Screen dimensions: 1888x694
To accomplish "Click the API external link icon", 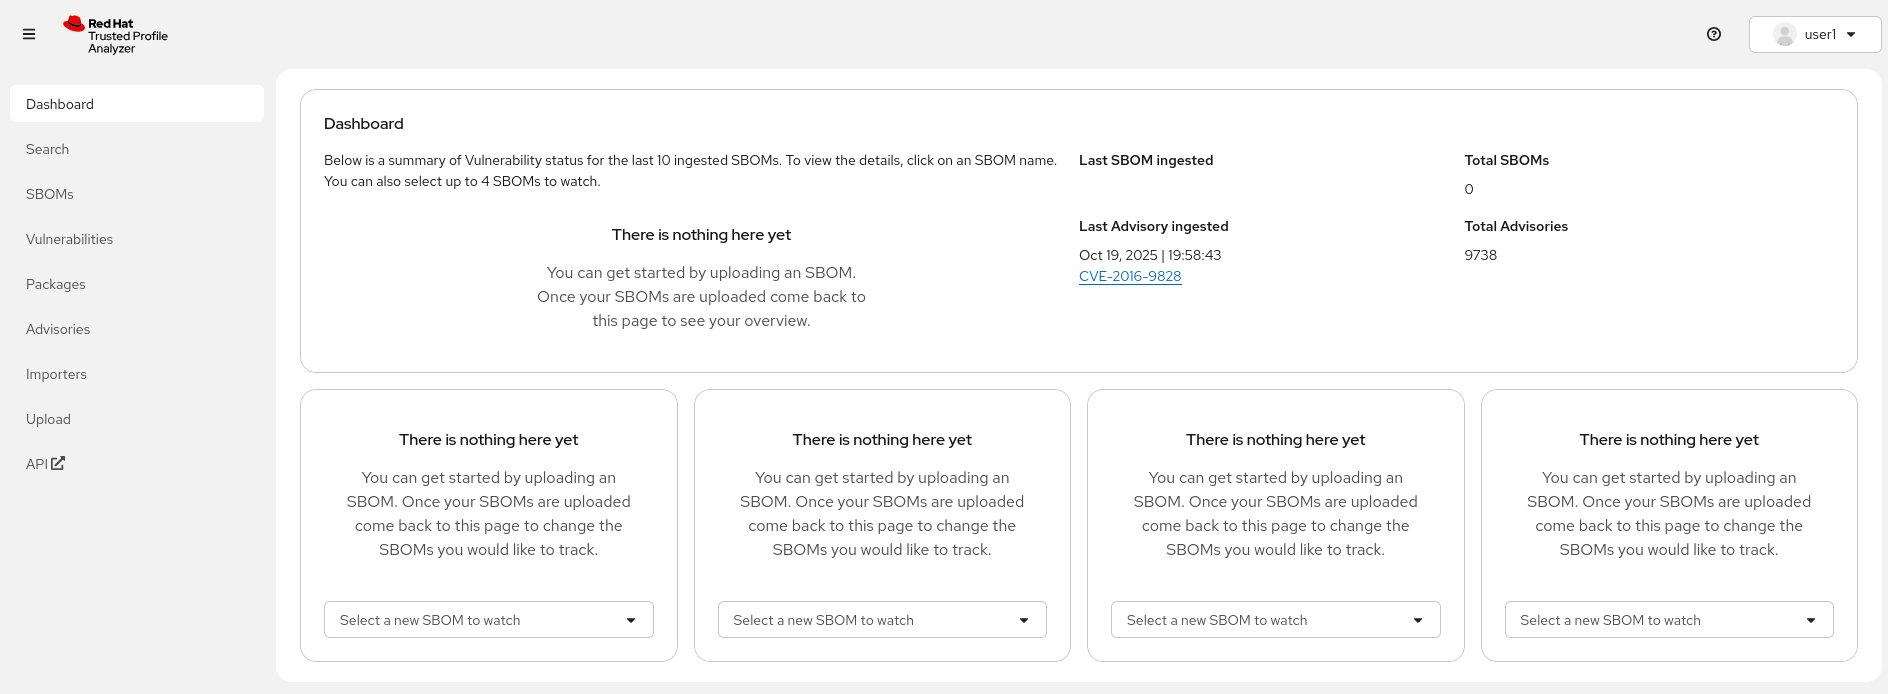I will click(58, 463).
